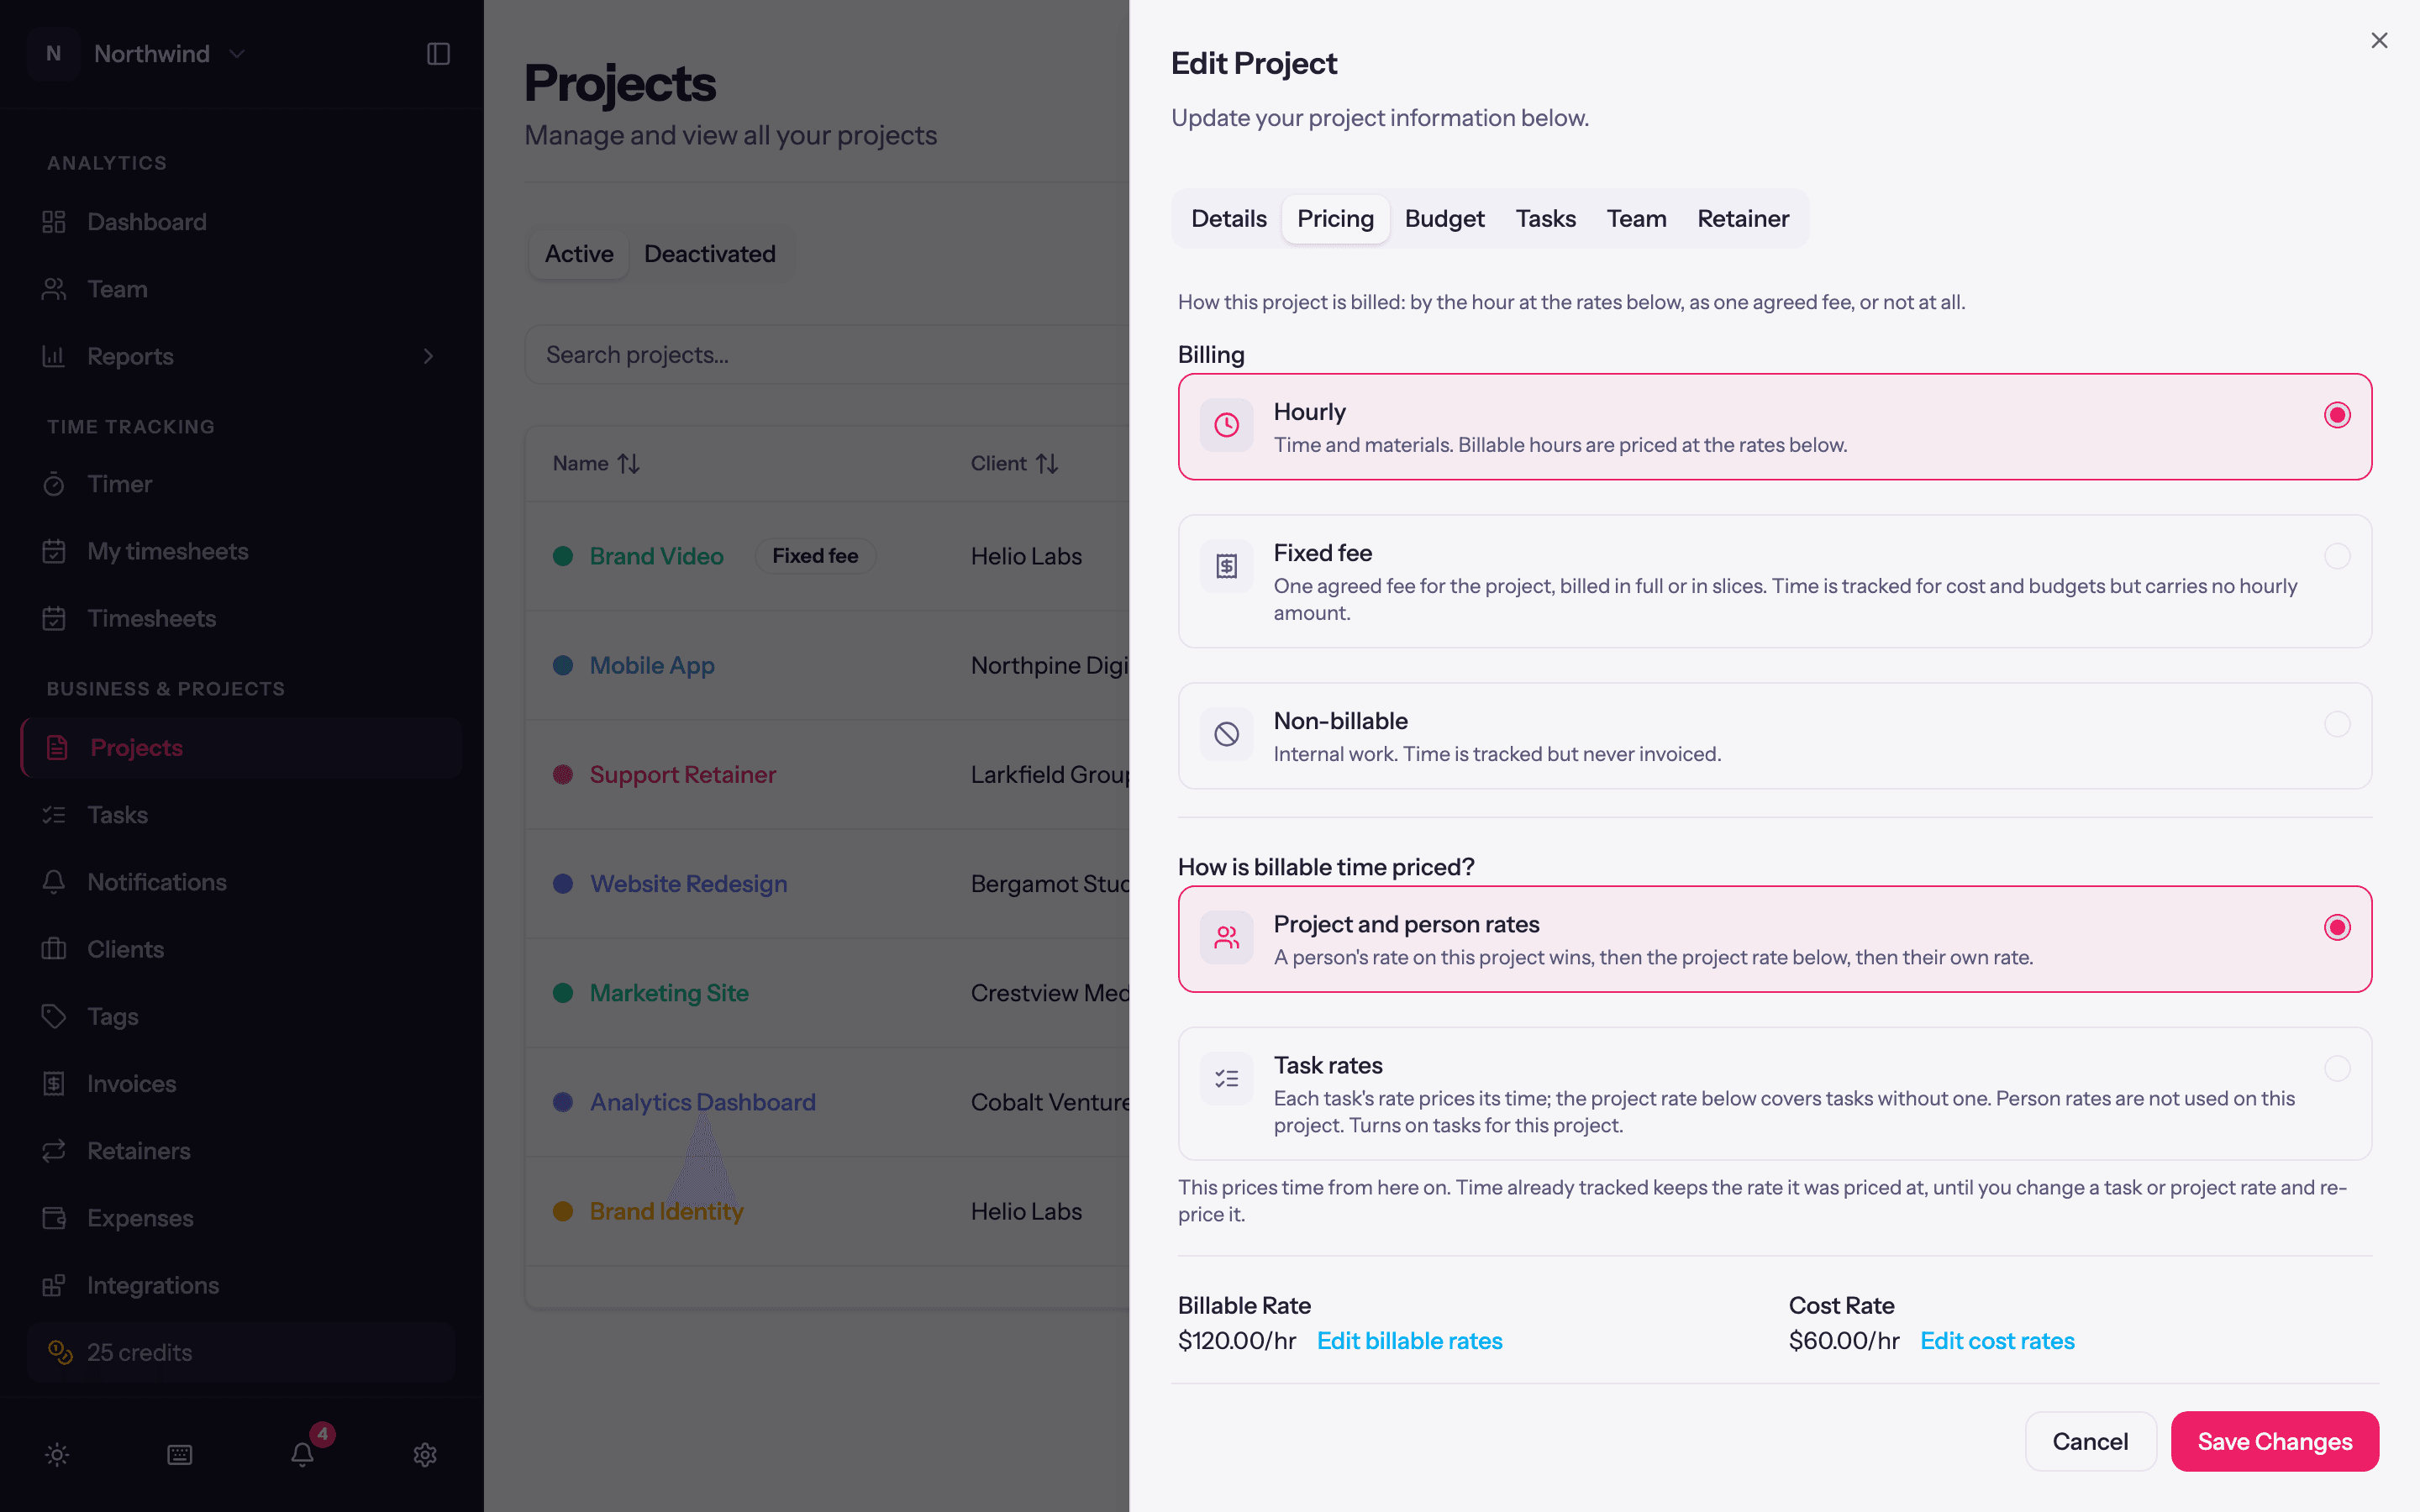Open Tags in the sidebar
2420x1512 pixels.
(x=240, y=1016)
